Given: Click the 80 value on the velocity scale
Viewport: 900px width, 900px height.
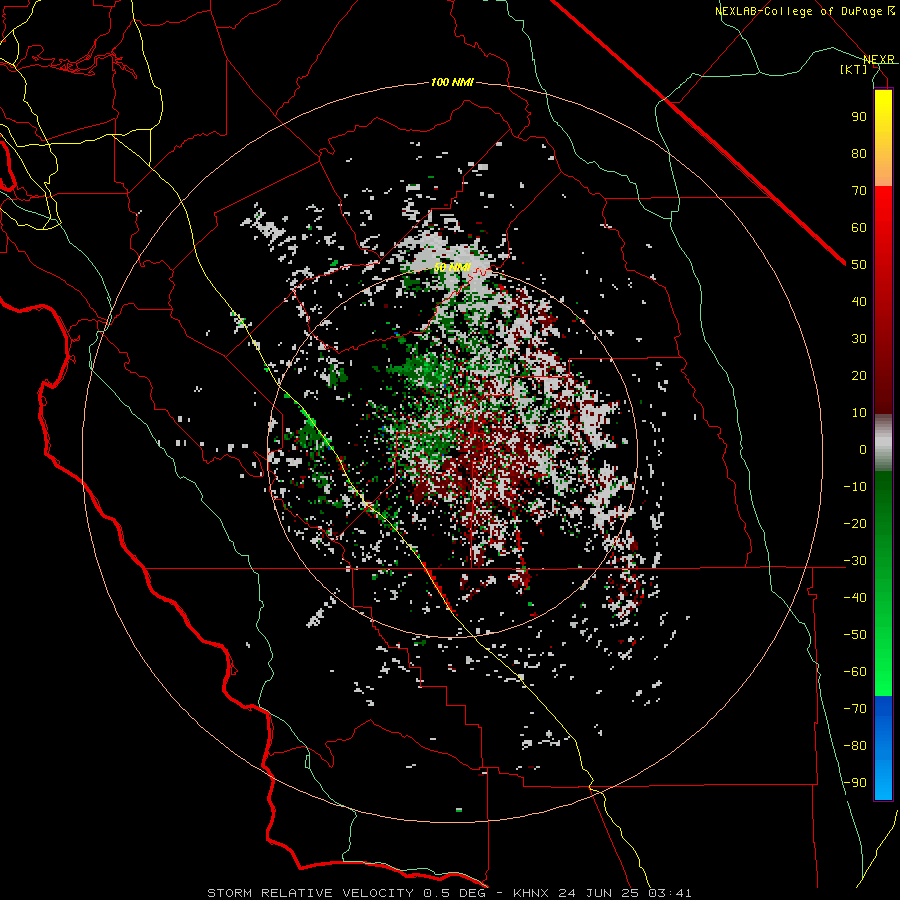Looking at the screenshot, I should pos(859,154).
